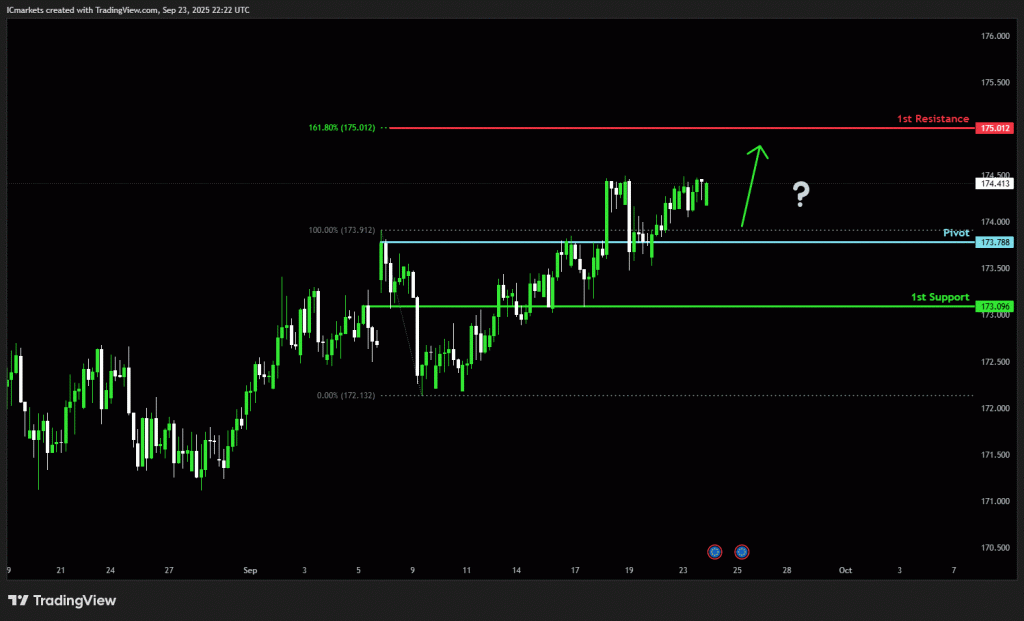Select the green upward arrow drawing
Image resolution: width=1024 pixels, height=621 pixels.
[752, 185]
